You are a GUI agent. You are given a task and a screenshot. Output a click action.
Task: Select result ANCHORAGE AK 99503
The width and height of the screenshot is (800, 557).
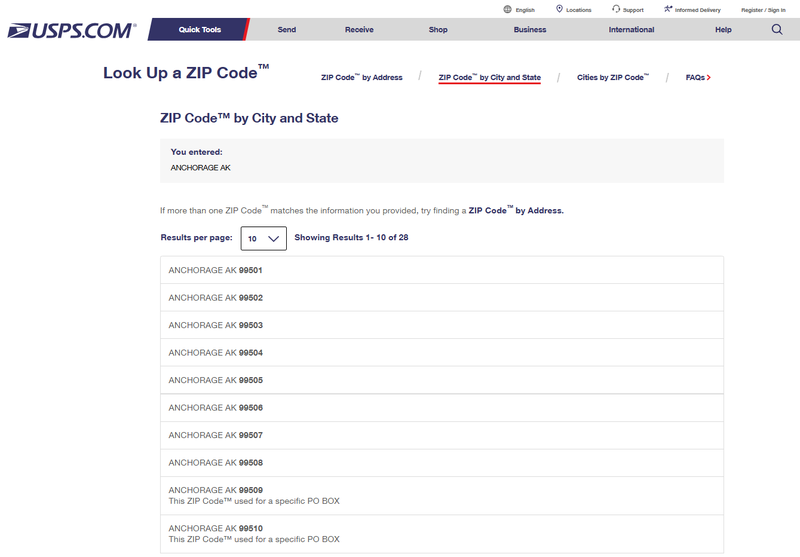pyautogui.click(x=442, y=325)
